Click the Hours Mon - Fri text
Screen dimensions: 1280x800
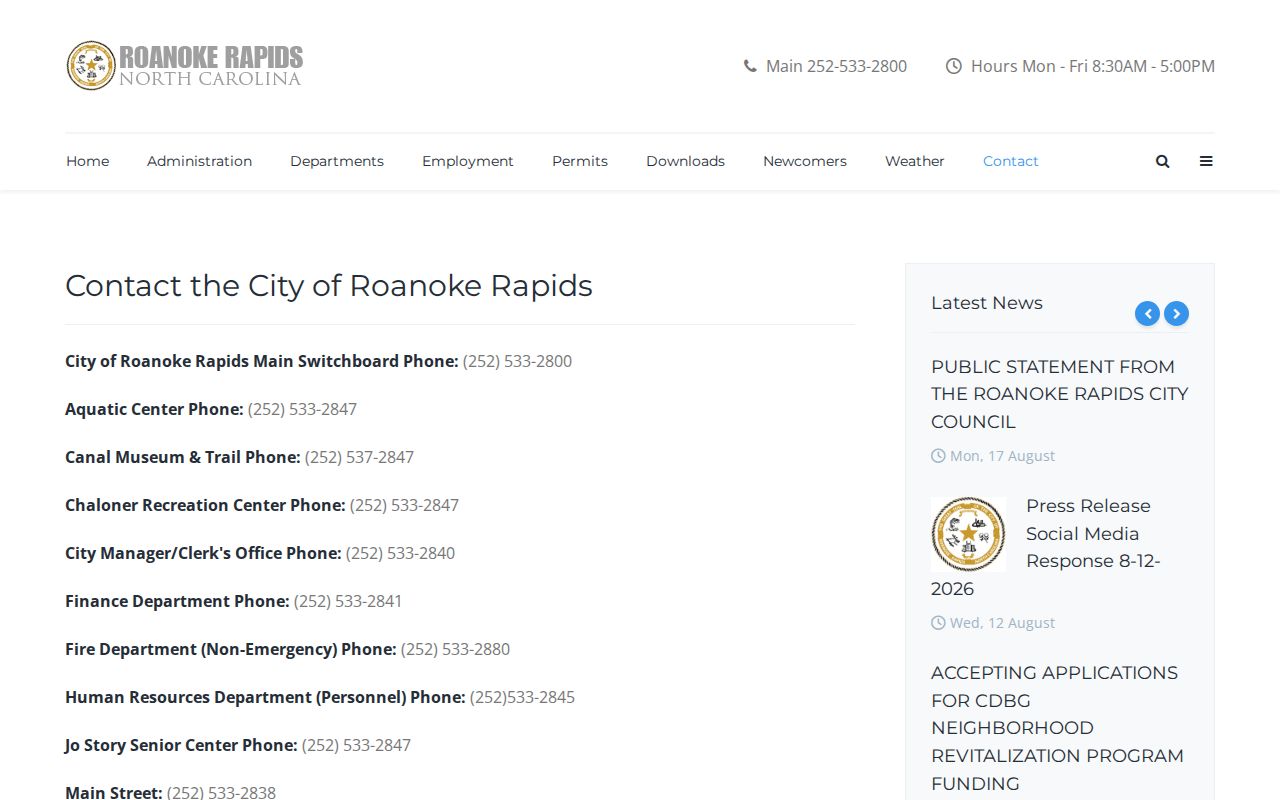click(x=1093, y=66)
